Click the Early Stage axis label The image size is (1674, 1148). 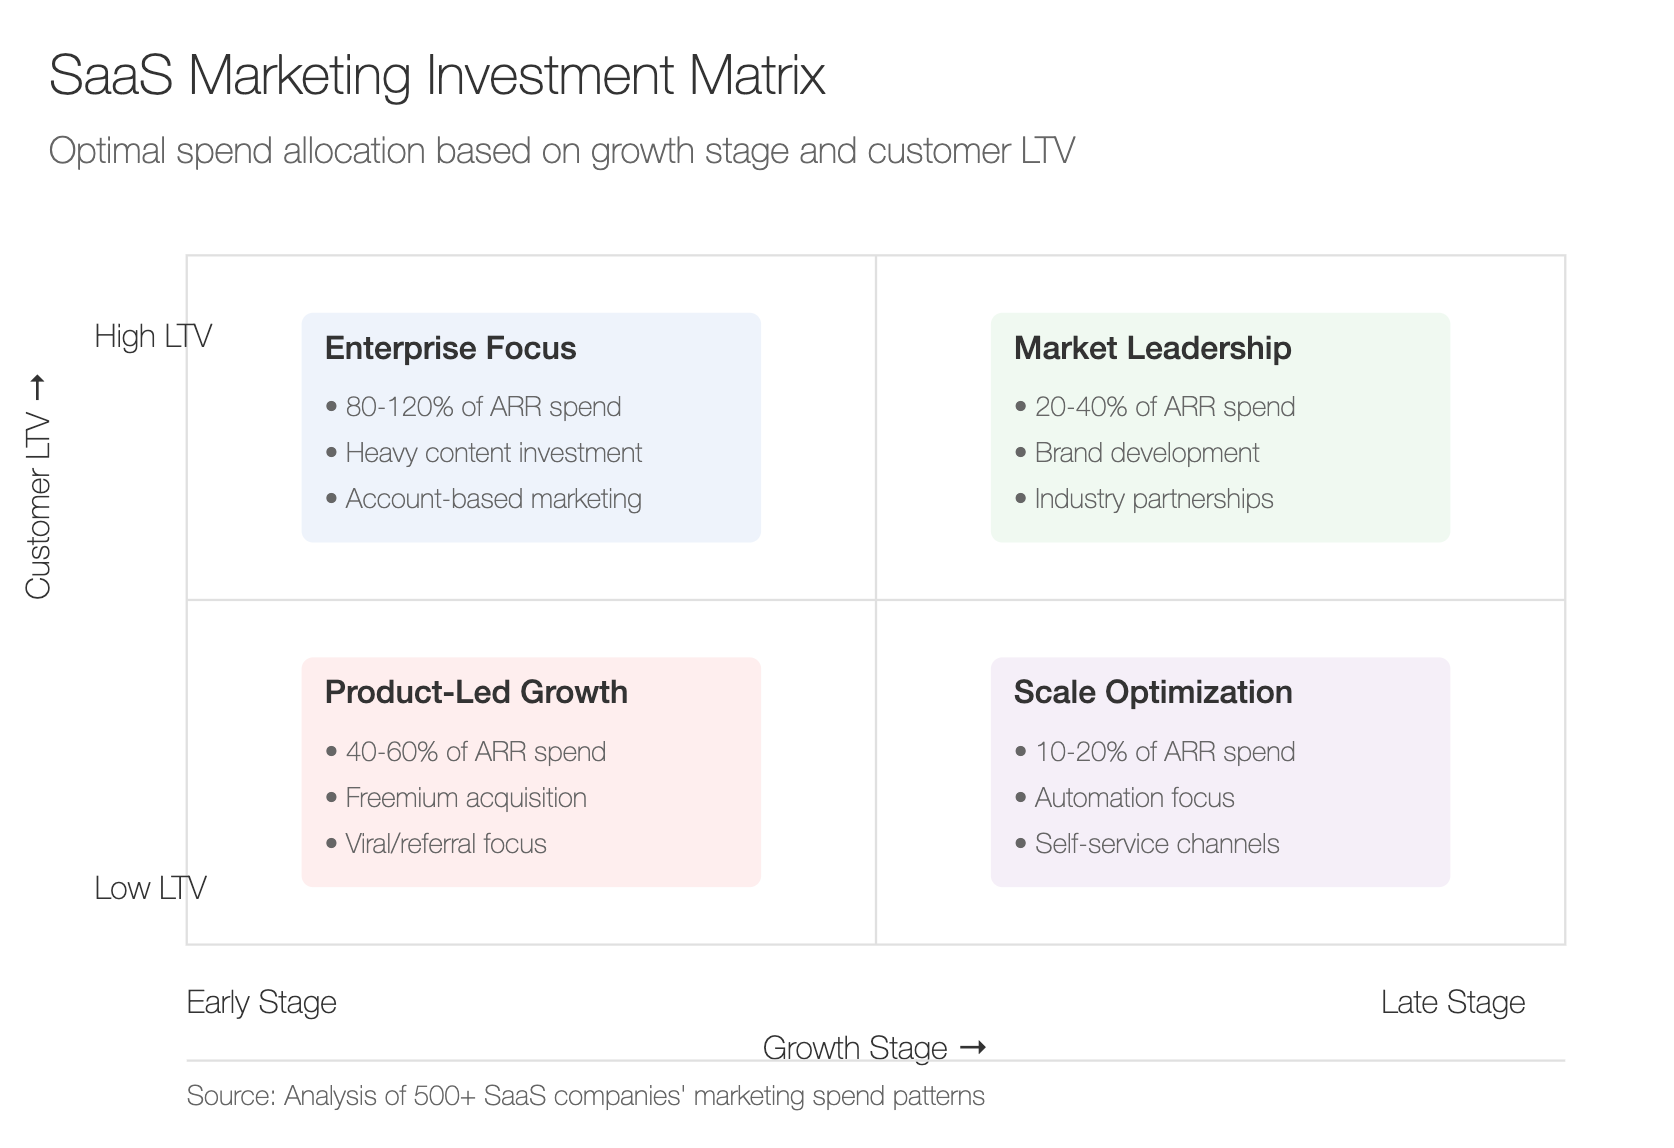(261, 1002)
